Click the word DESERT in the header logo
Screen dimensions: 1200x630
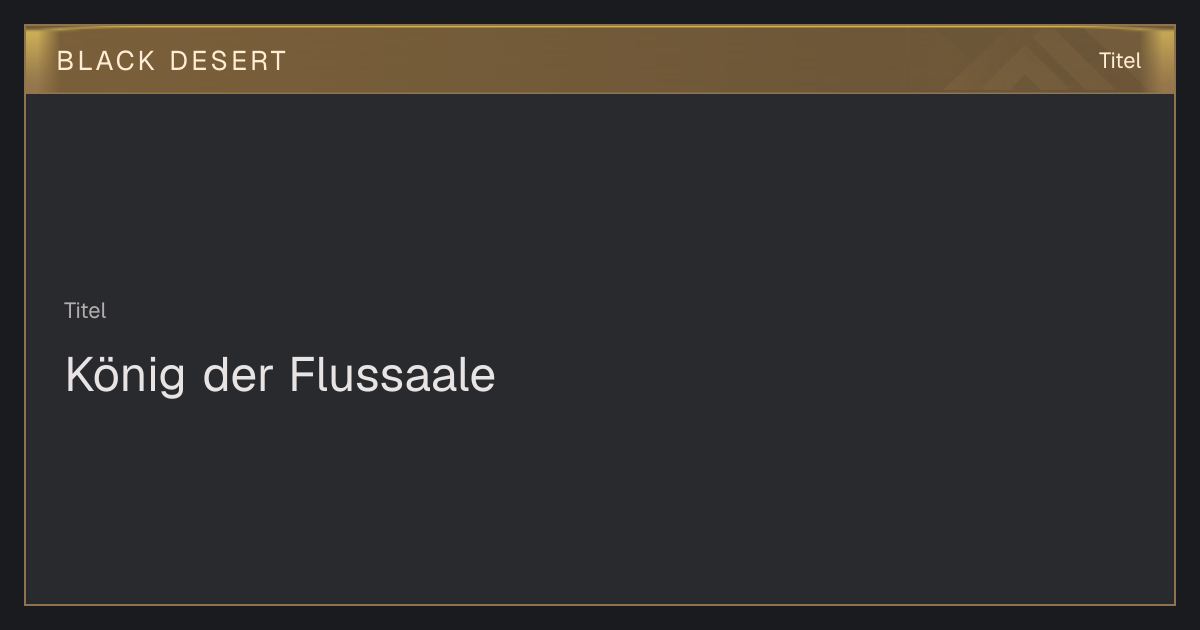[228, 61]
